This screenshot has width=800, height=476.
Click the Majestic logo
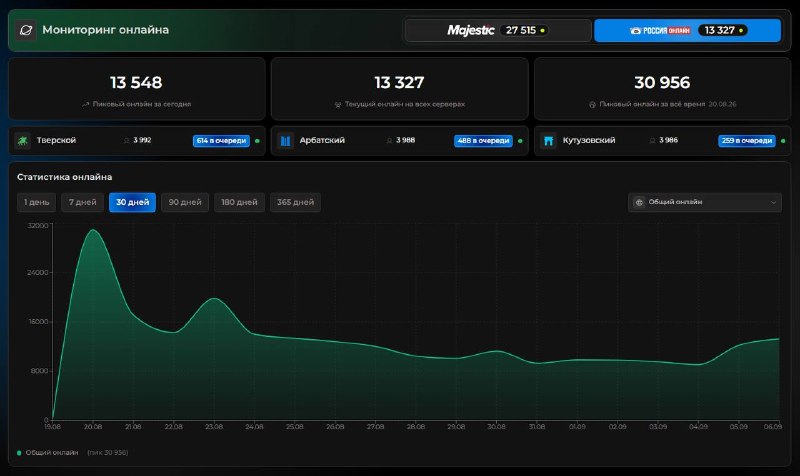[x=470, y=30]
